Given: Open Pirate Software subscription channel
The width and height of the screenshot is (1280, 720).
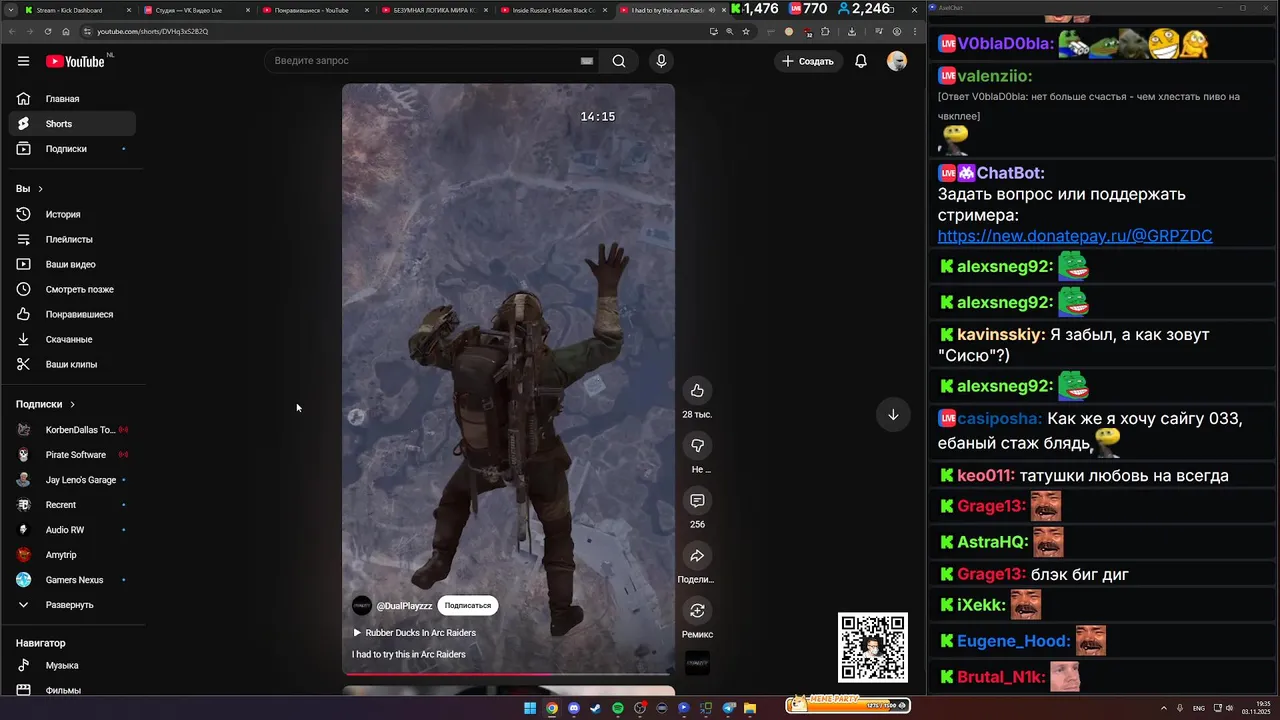Looking at the screenshot, I should tap(72, 455).
